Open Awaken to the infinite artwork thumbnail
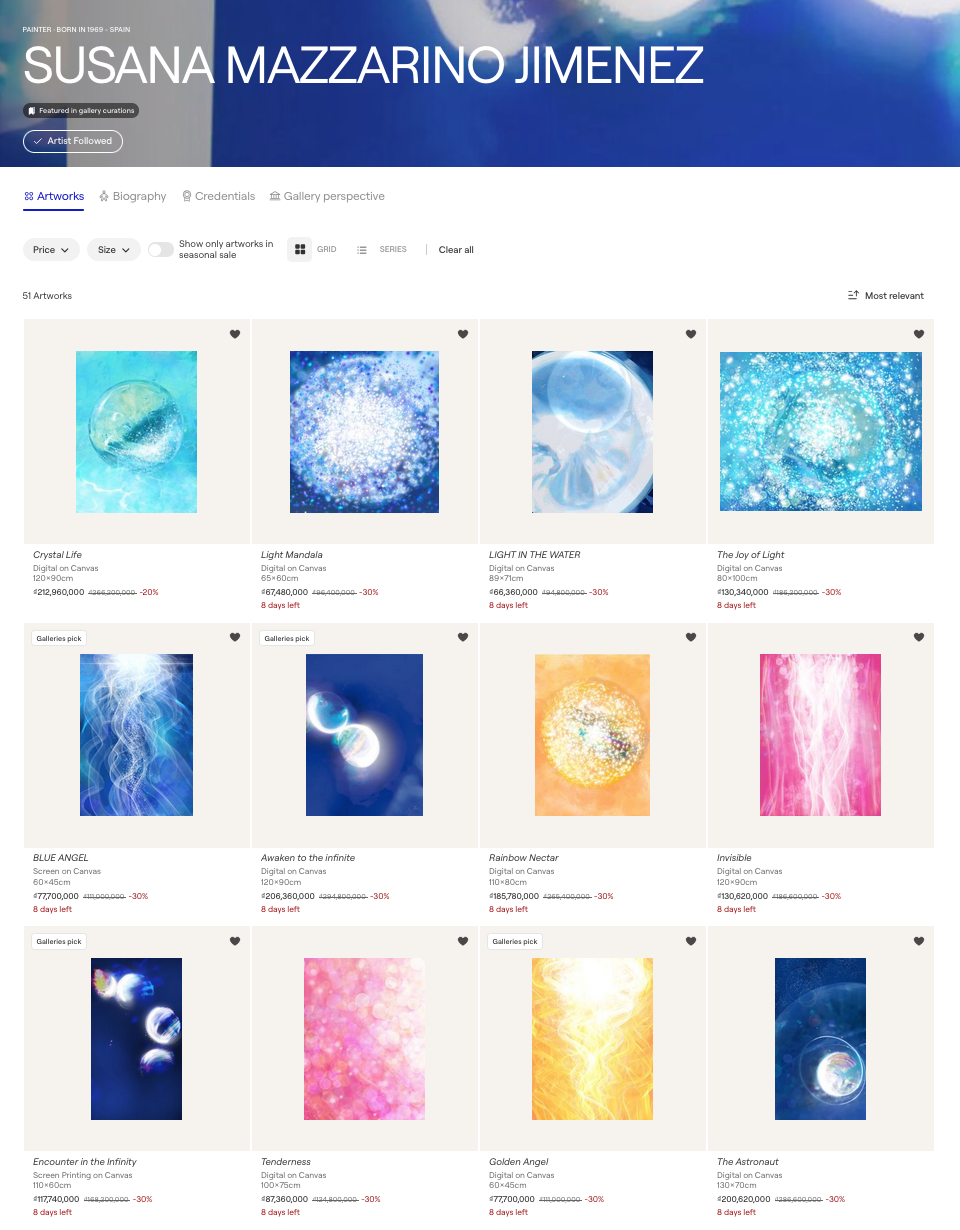960x1230 pixels. [364, 735]
